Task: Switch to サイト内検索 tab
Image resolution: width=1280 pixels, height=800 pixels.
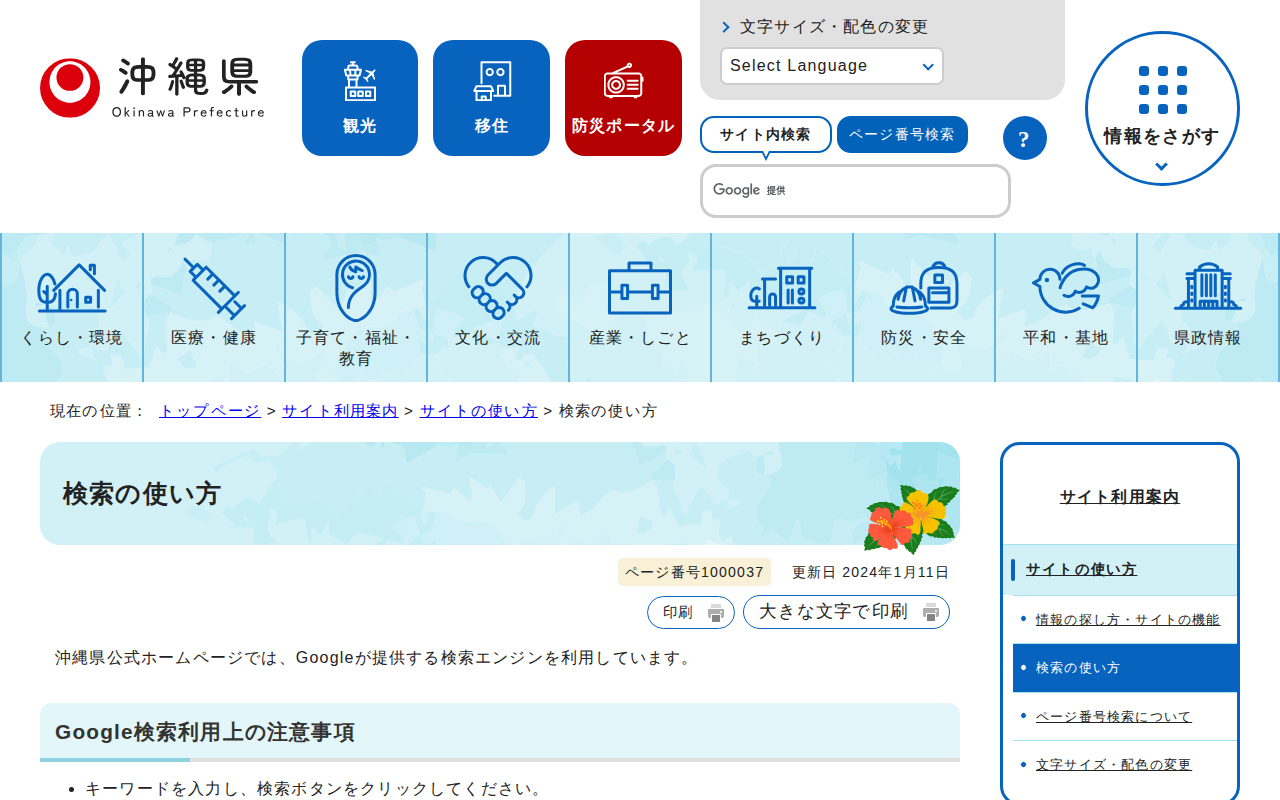Action: pos(765,135)
